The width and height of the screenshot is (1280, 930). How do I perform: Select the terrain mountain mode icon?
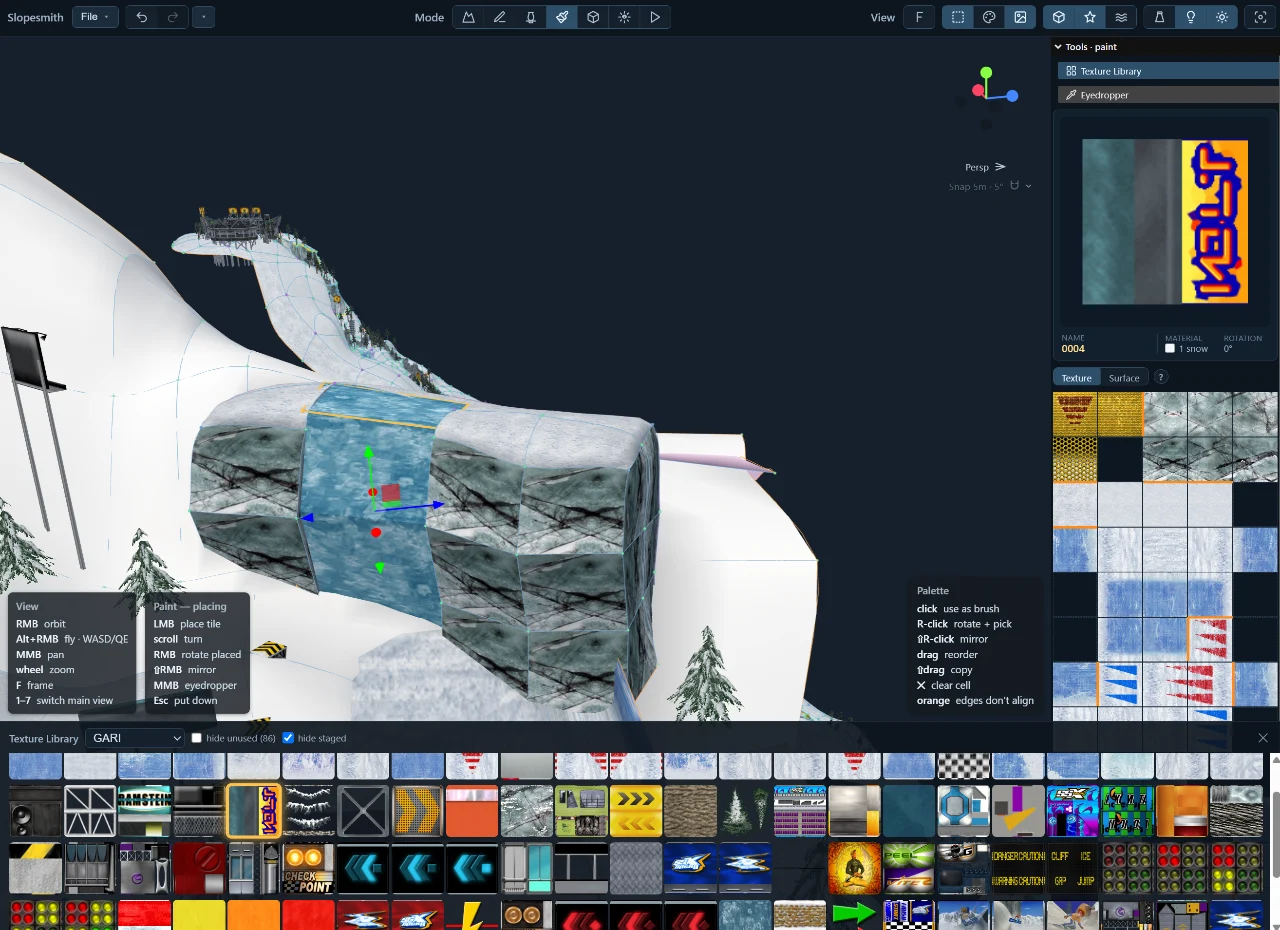pos(468,17)
